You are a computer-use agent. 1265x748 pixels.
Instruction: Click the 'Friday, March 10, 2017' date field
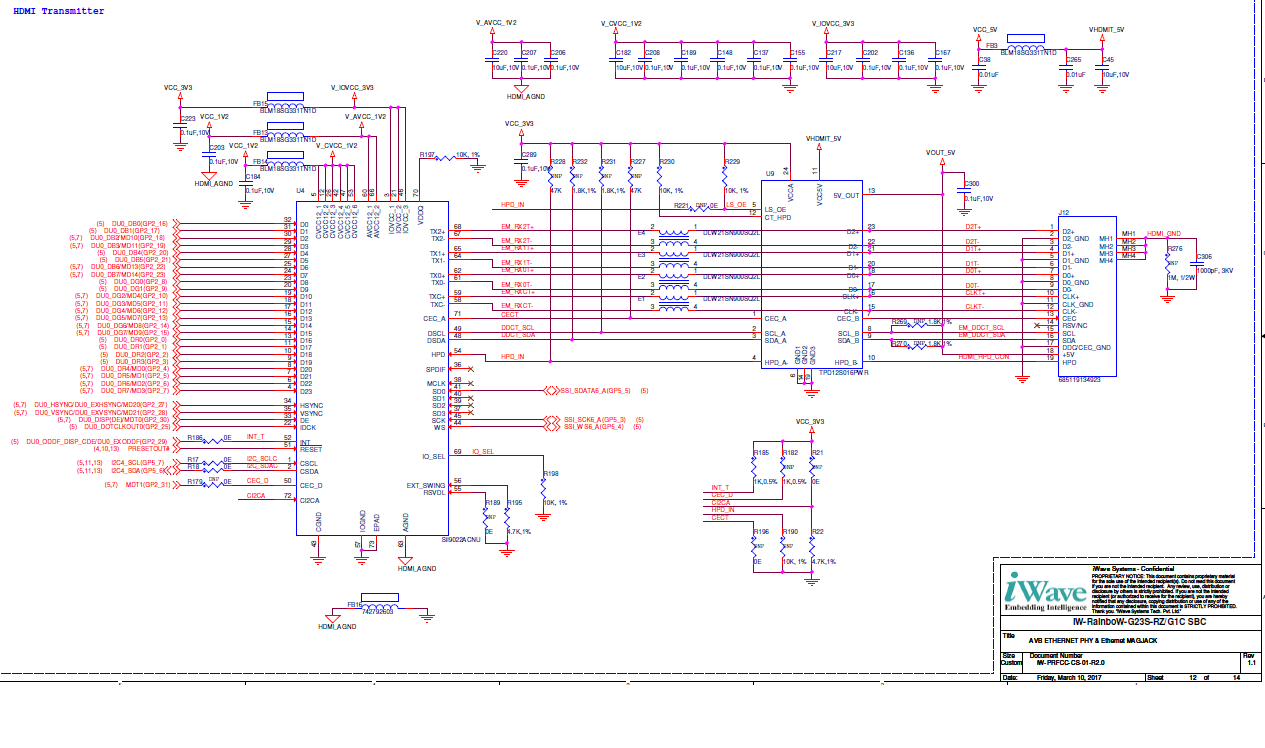point(1067,676)
